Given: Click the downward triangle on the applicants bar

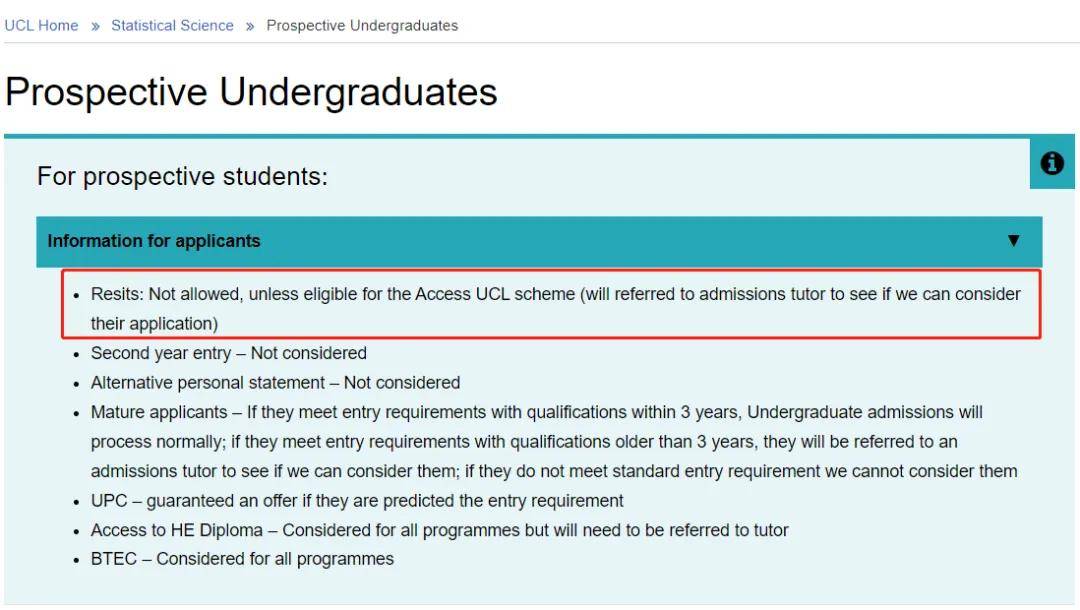Looking at the screenshot, I should point(1014,241).
